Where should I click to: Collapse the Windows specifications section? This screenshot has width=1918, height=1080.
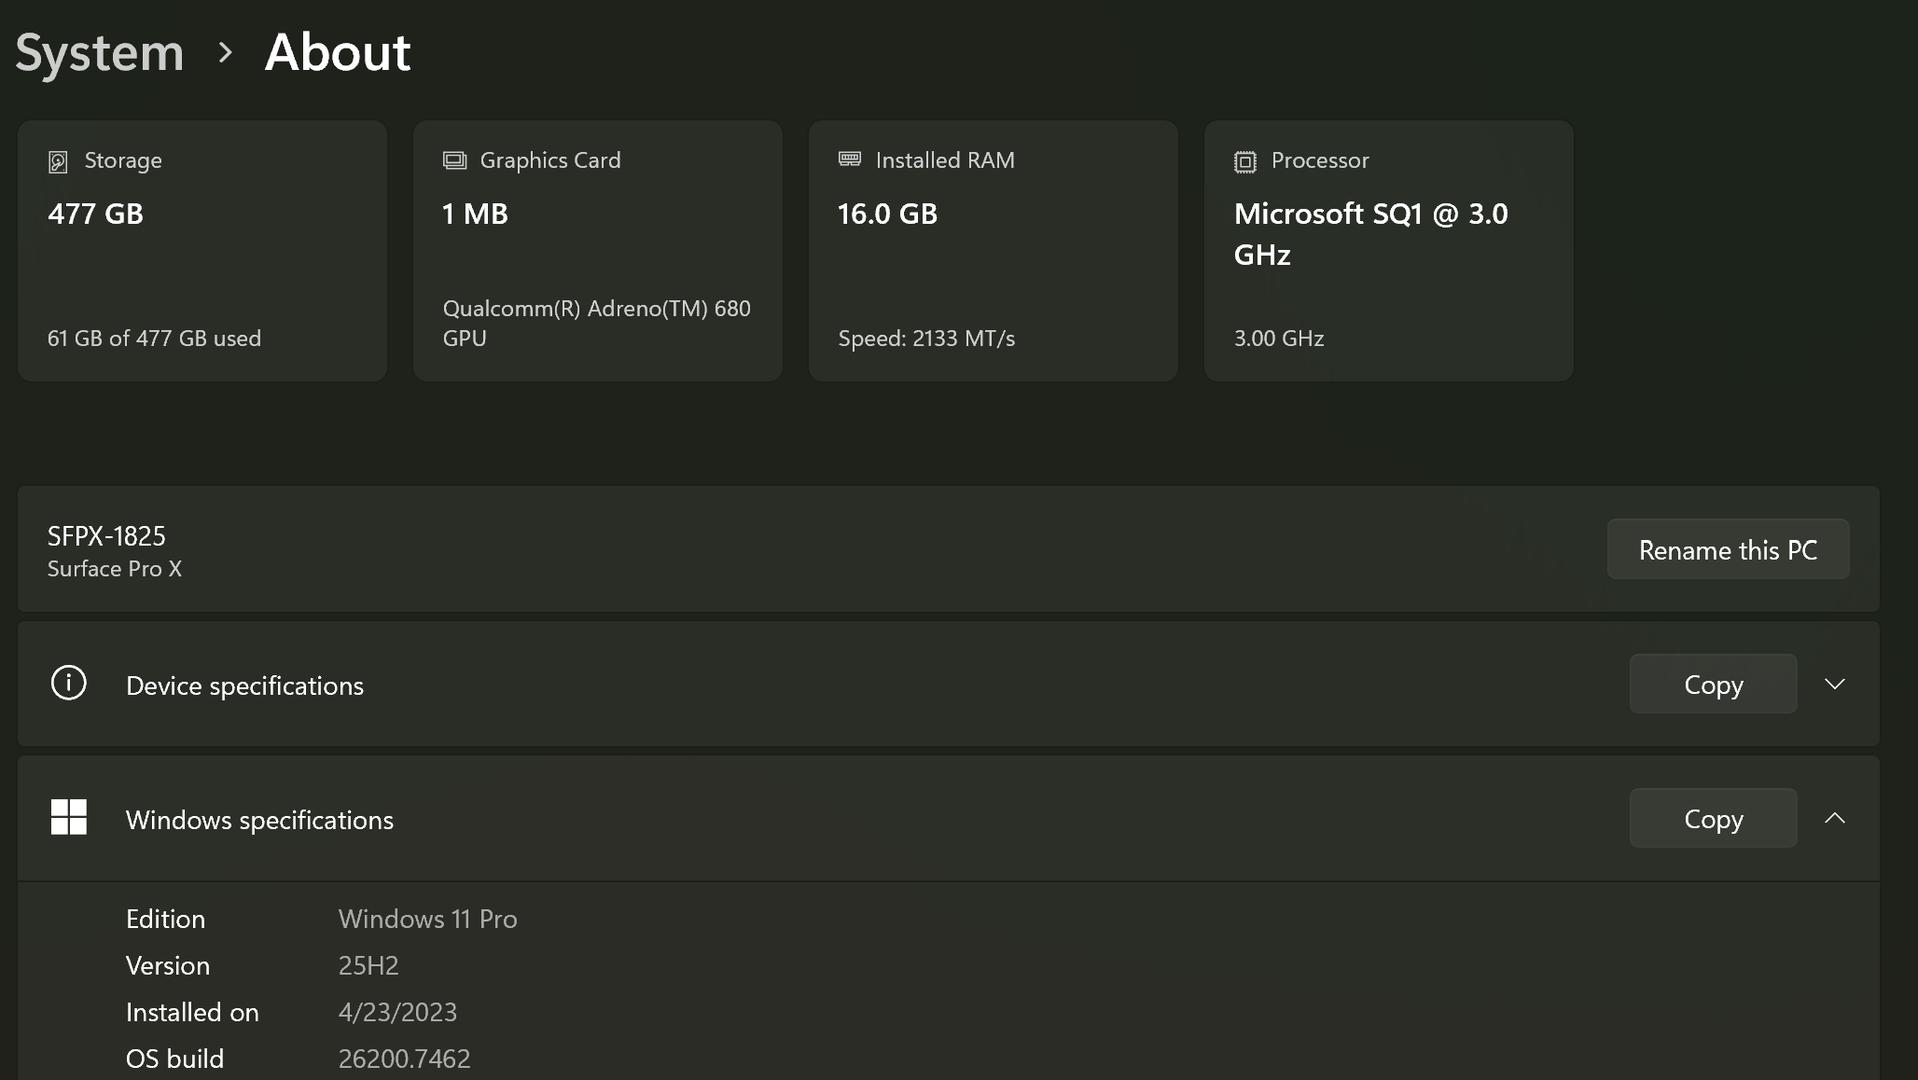(1834, 819)
